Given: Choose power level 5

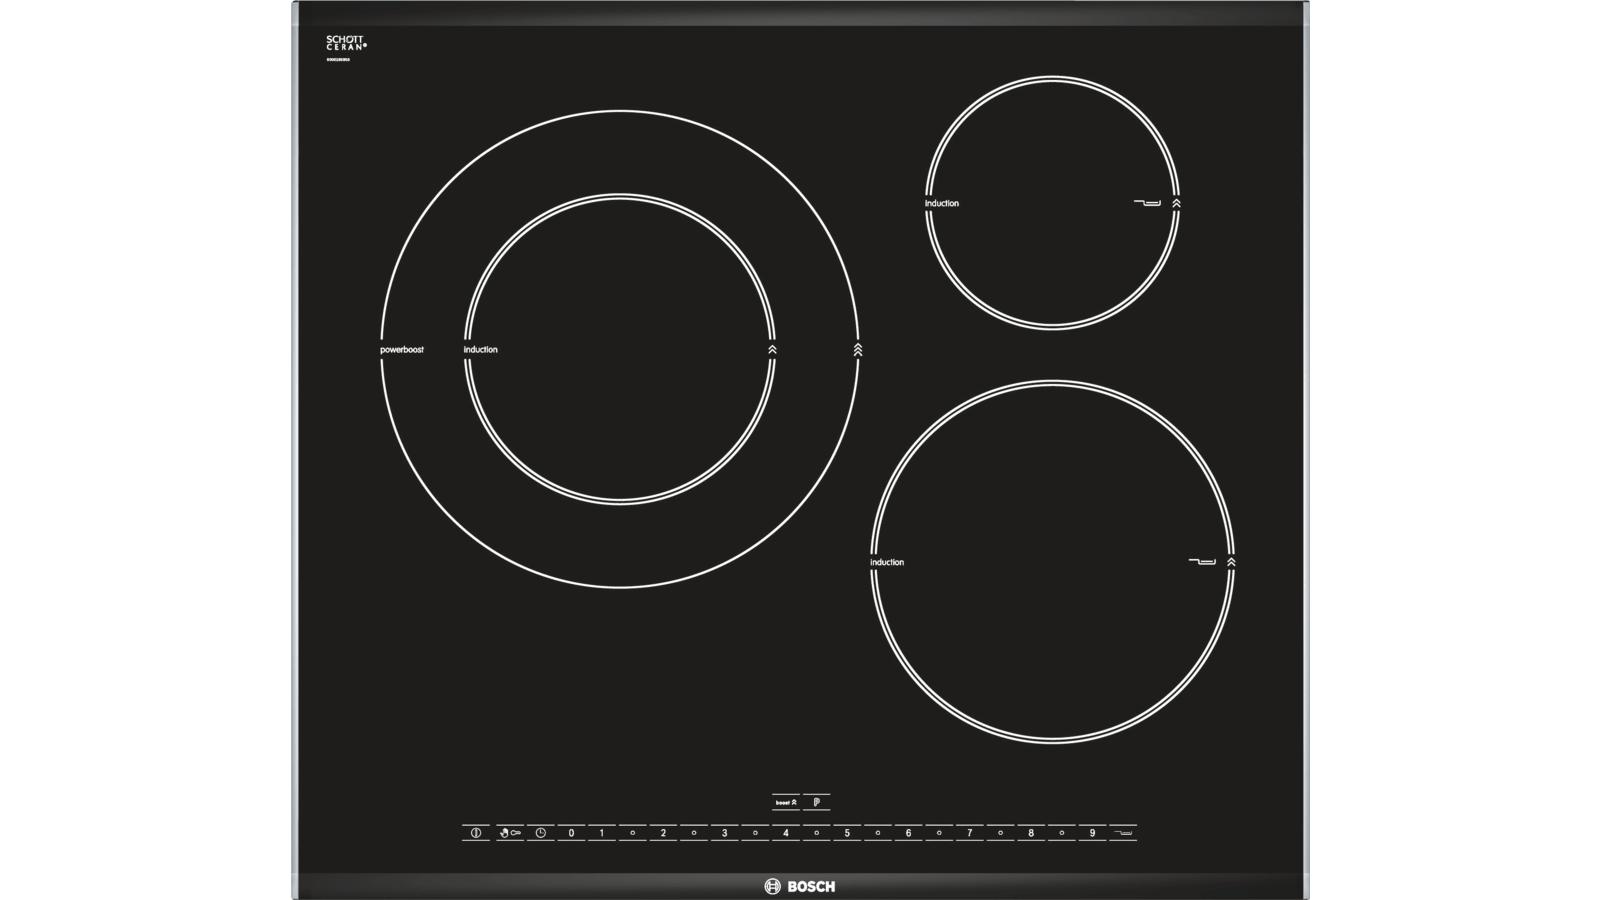Looking at the screenshot, I should [x=847, y=832].
